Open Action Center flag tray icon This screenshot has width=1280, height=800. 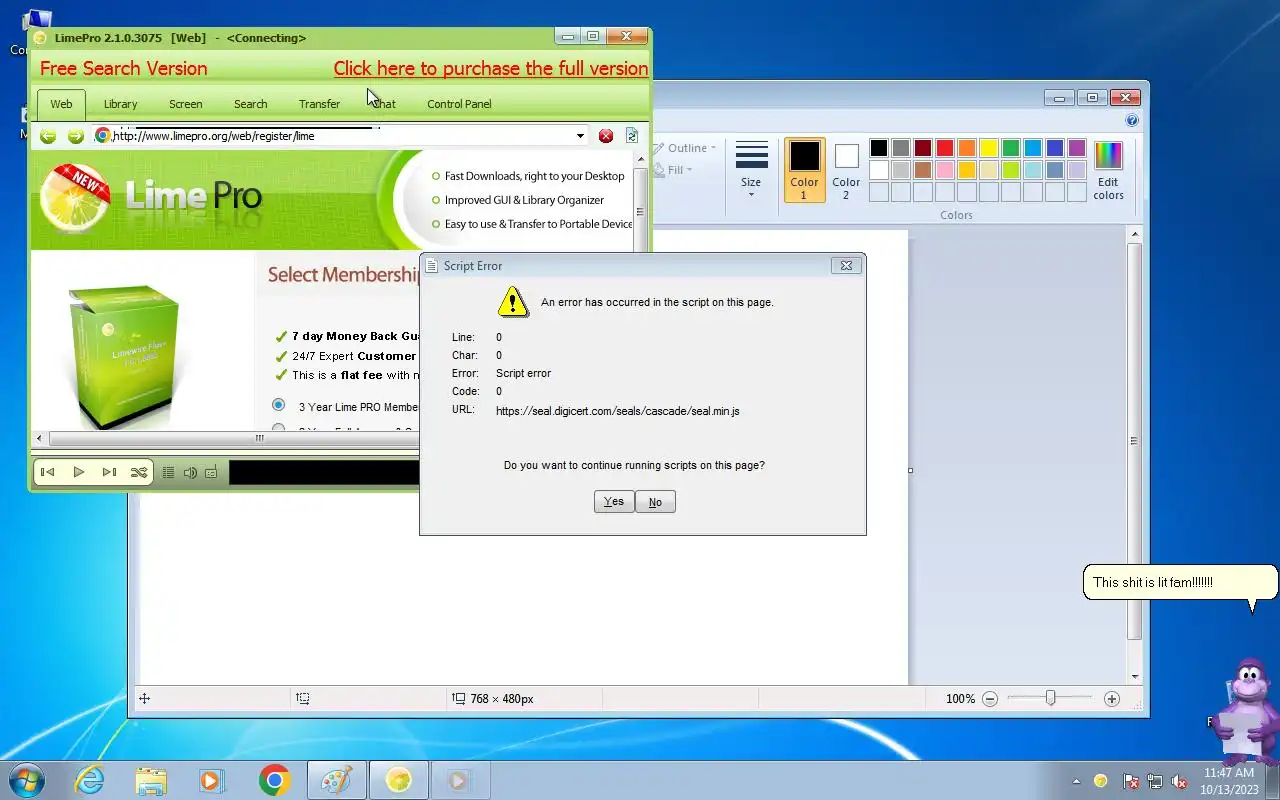pos(1131,781)
